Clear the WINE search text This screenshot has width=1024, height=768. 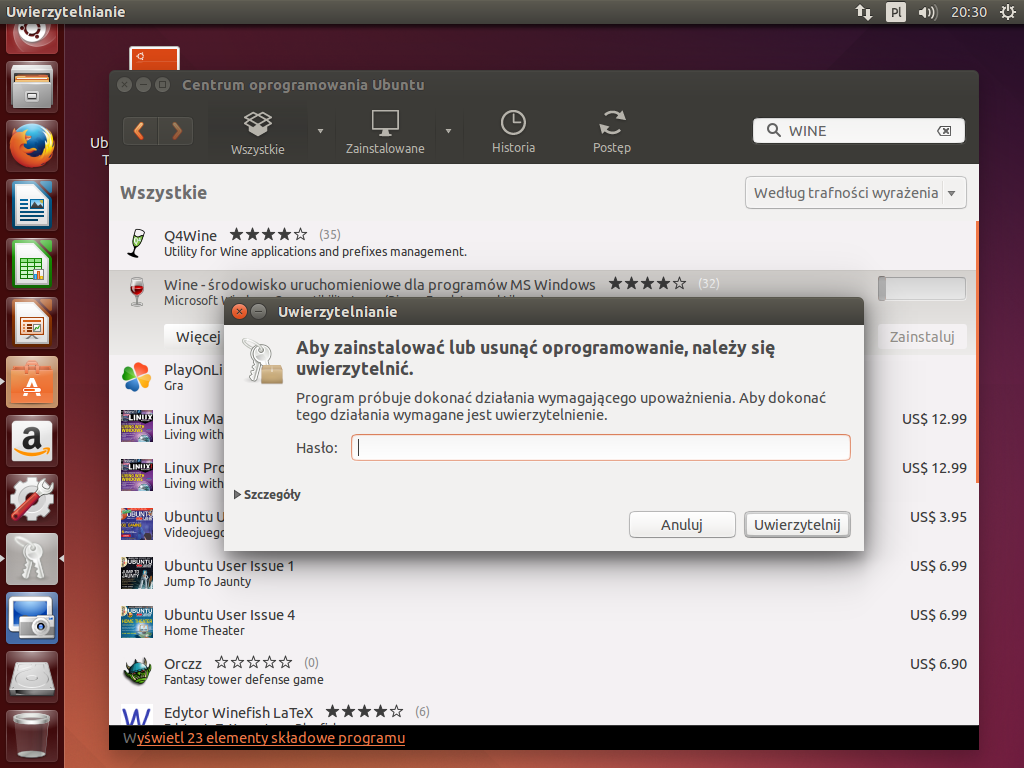coord(943,131)
